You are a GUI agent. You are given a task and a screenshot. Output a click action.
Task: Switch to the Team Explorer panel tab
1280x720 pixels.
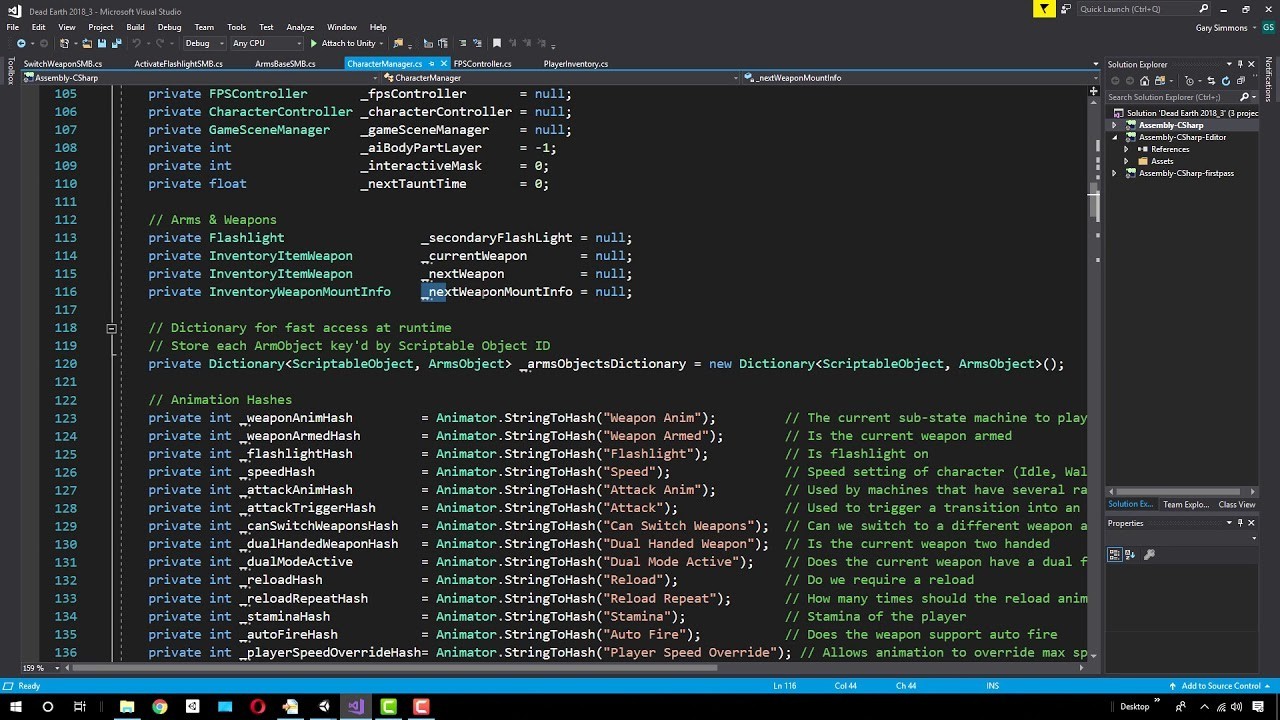pyautogui.click(x=1186, y=505)
